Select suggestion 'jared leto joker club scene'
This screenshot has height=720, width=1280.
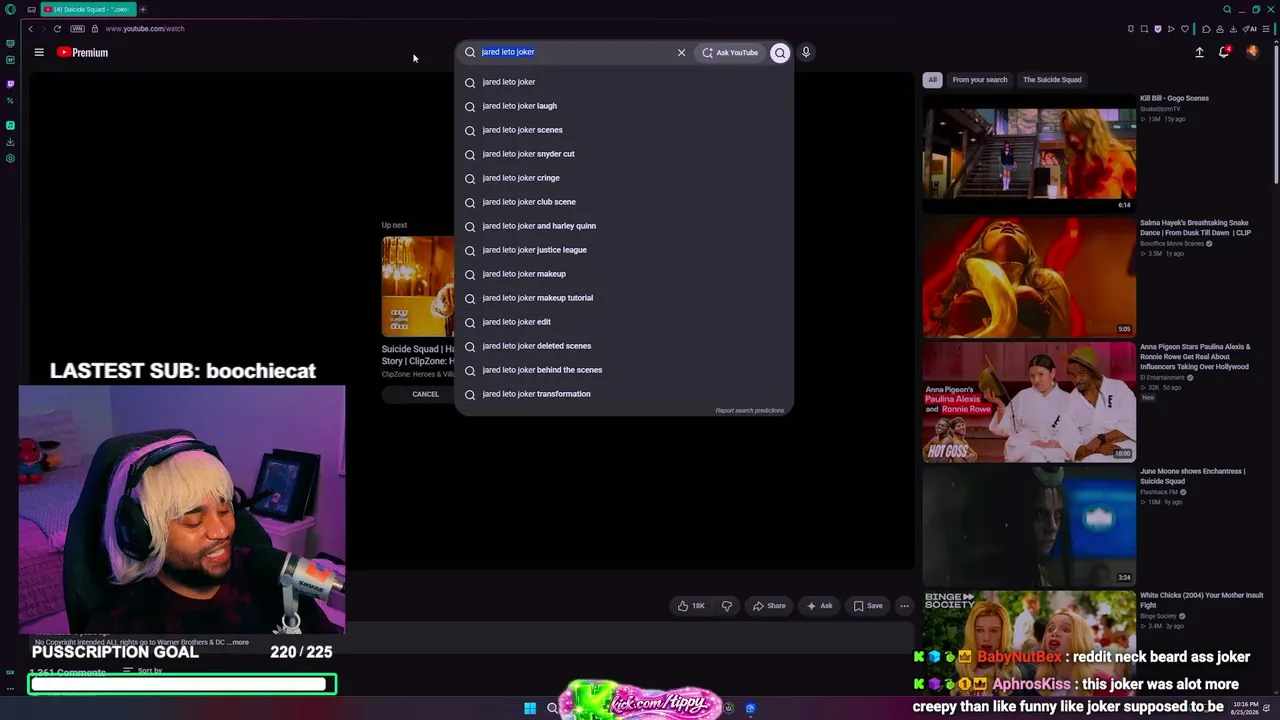tap(624, 202)
